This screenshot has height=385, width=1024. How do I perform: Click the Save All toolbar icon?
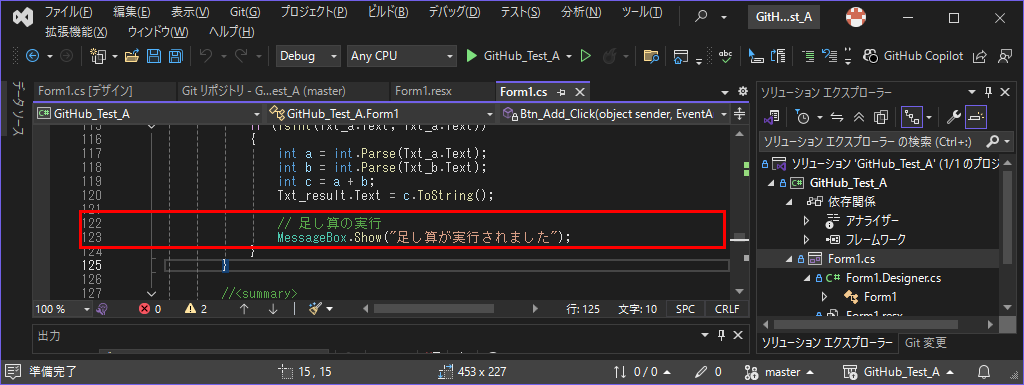(x=175, y=56)
